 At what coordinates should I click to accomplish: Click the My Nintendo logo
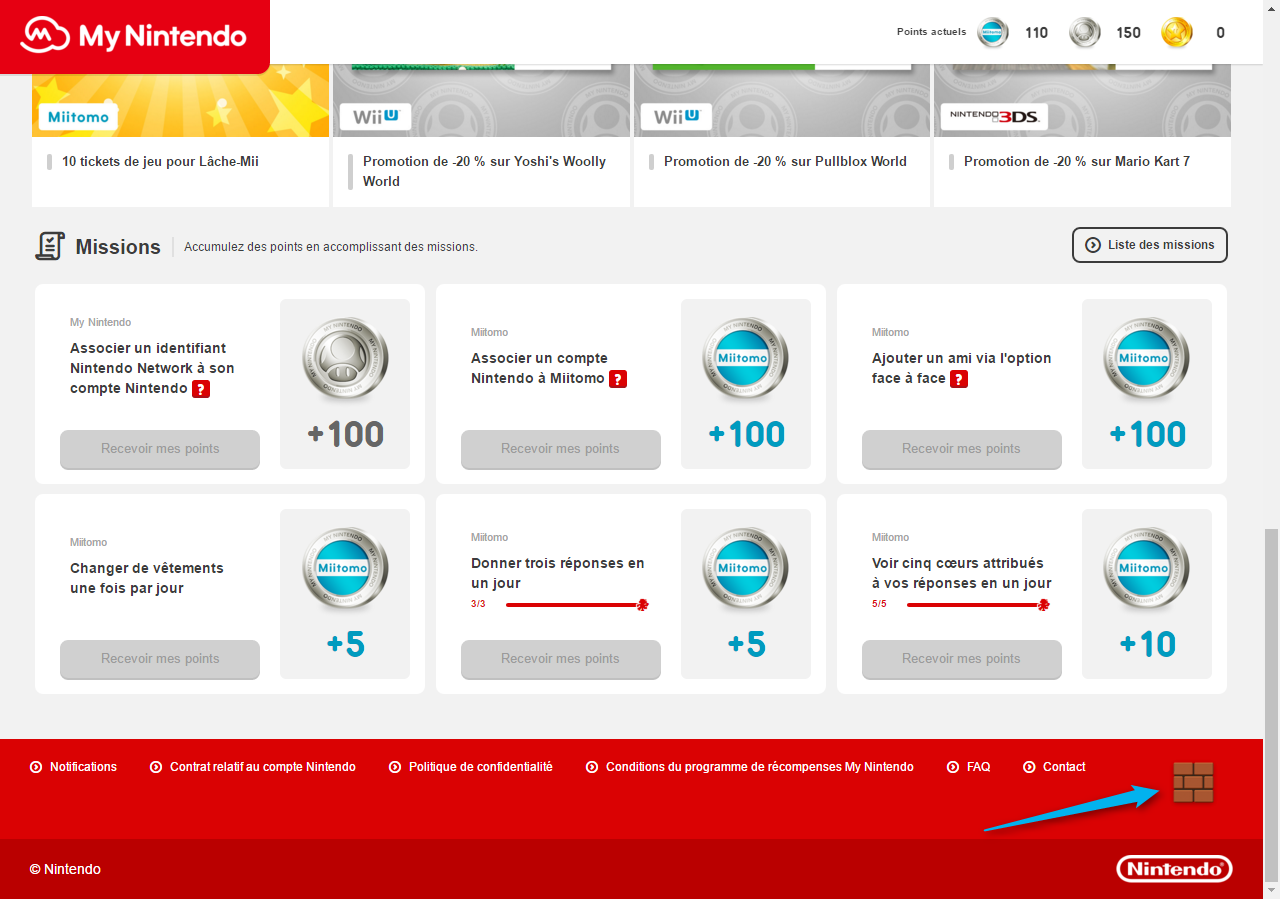[134, 37]
